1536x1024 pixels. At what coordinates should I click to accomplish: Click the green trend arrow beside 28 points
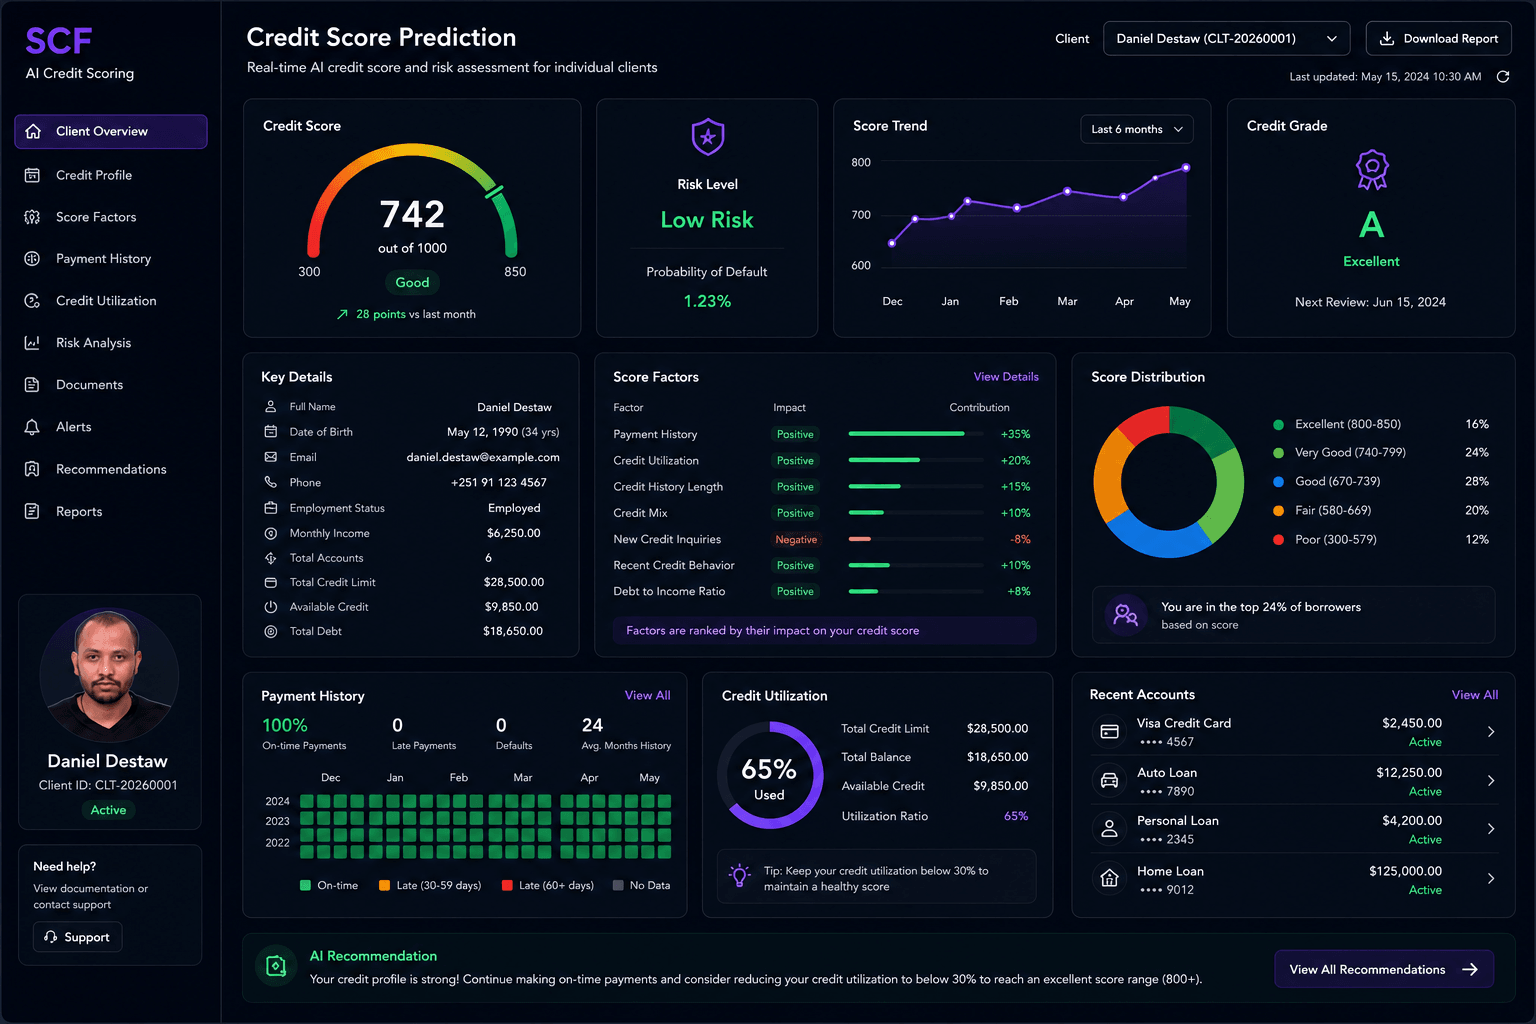point(342,314)
